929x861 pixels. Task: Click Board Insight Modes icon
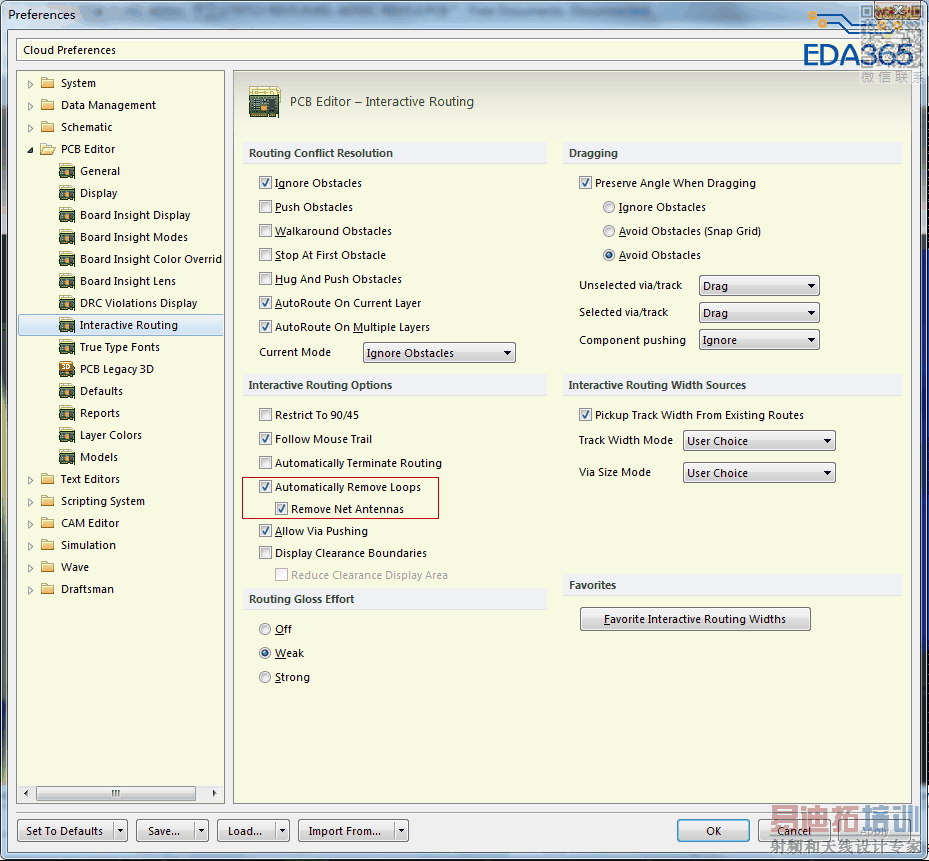click(67, 237)
